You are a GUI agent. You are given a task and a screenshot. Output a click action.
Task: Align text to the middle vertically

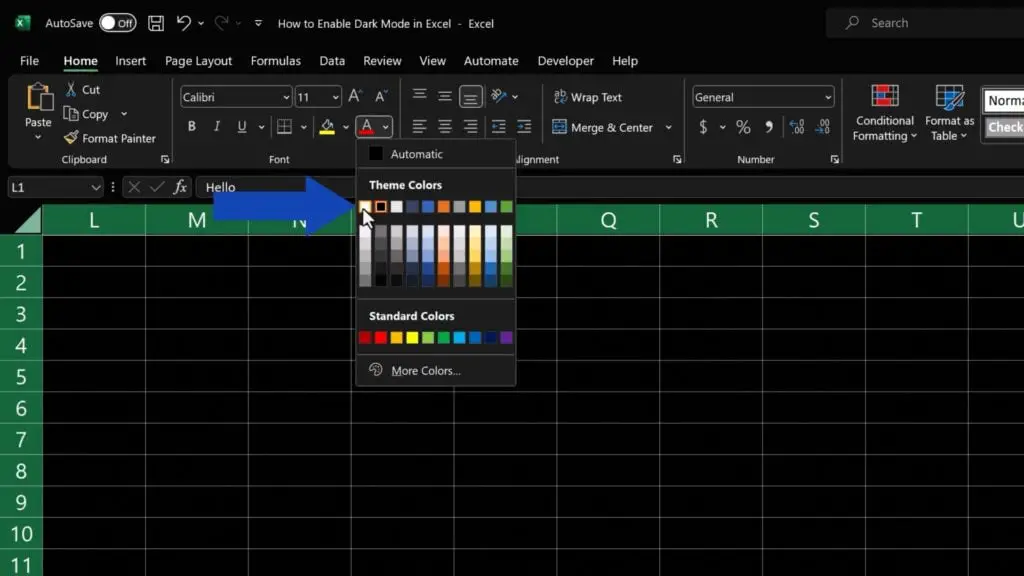(x=445, y=97)
